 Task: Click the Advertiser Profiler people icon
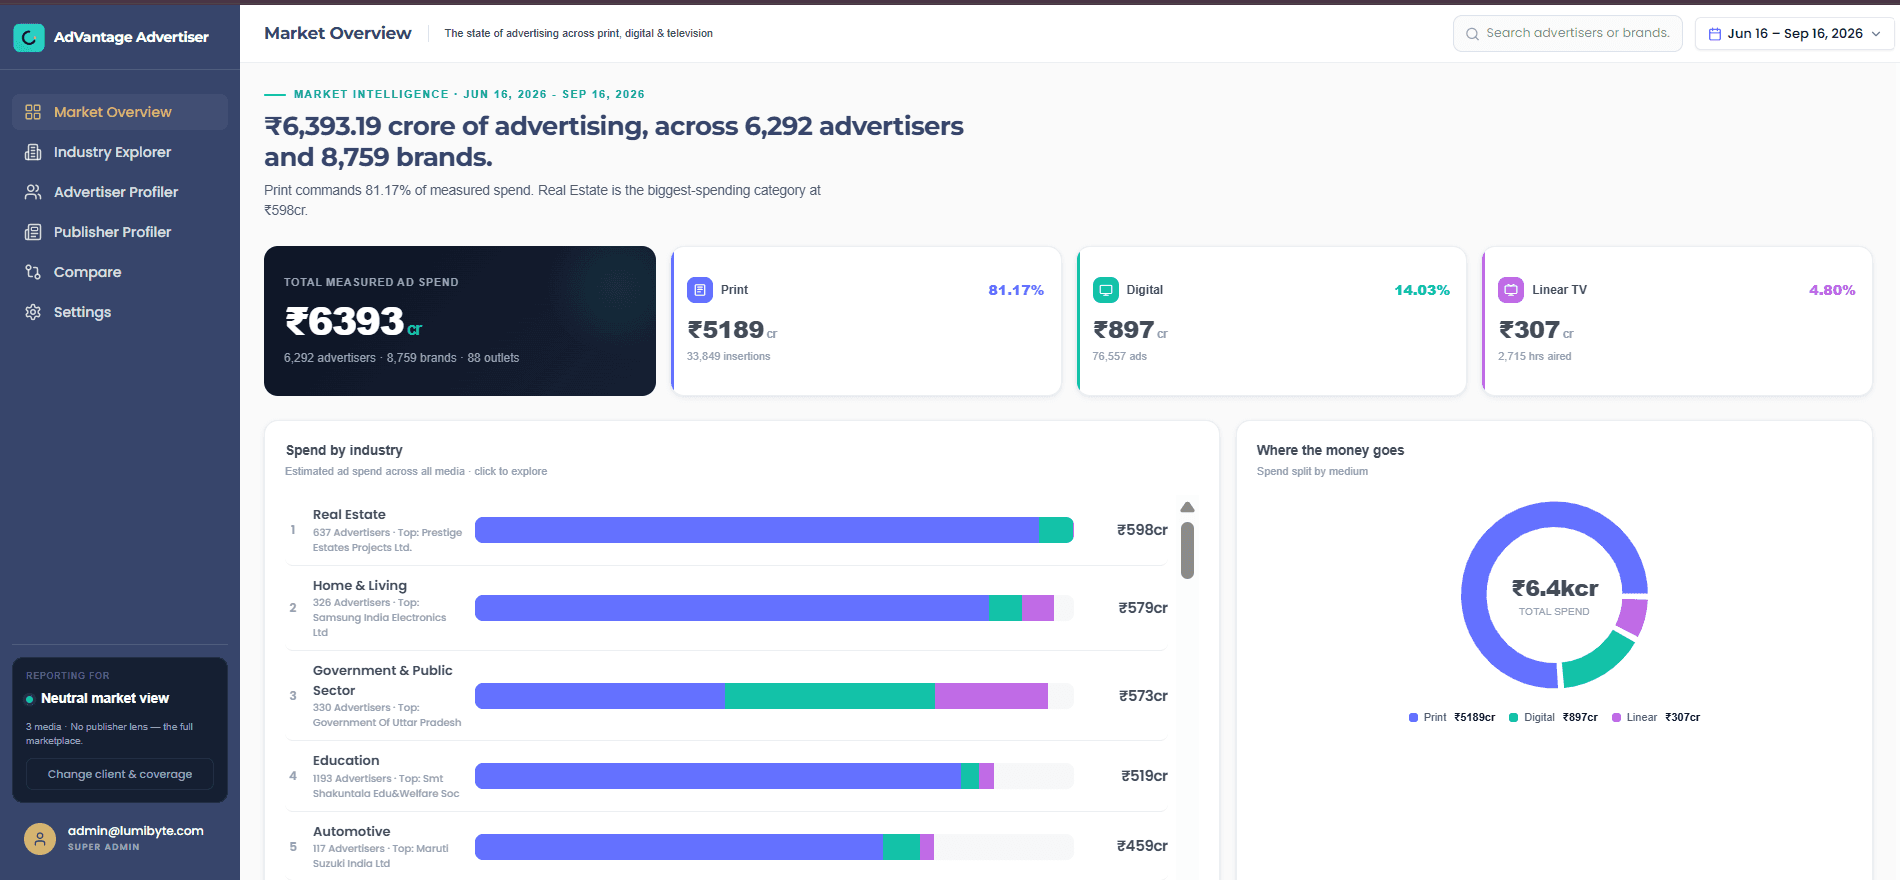tap(33, 192)
